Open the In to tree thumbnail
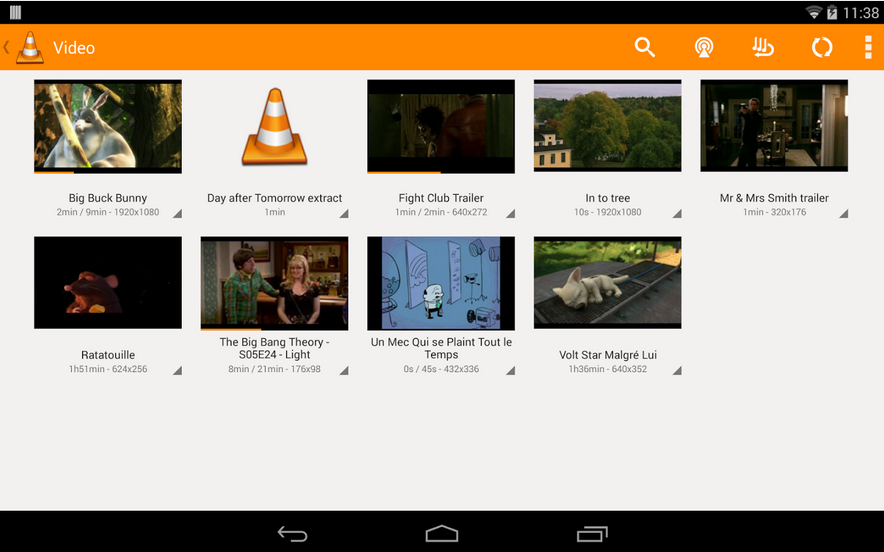The height and width of the screenshot is (552, 884). click(x=608, y=125)
